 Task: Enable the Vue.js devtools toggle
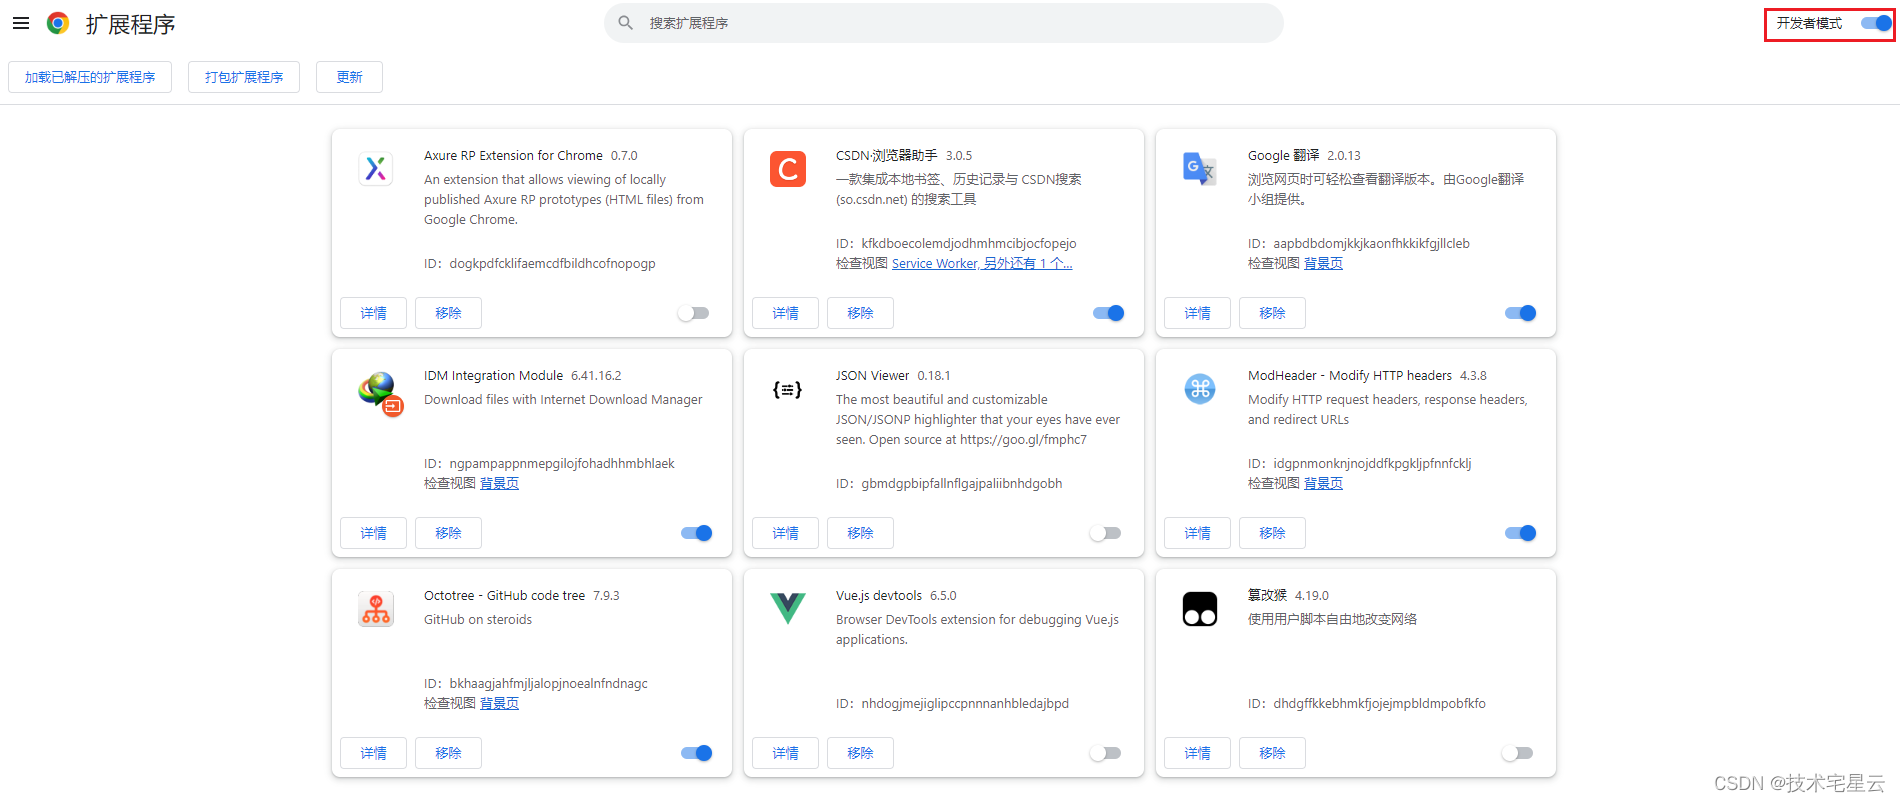coord(1105,753)
